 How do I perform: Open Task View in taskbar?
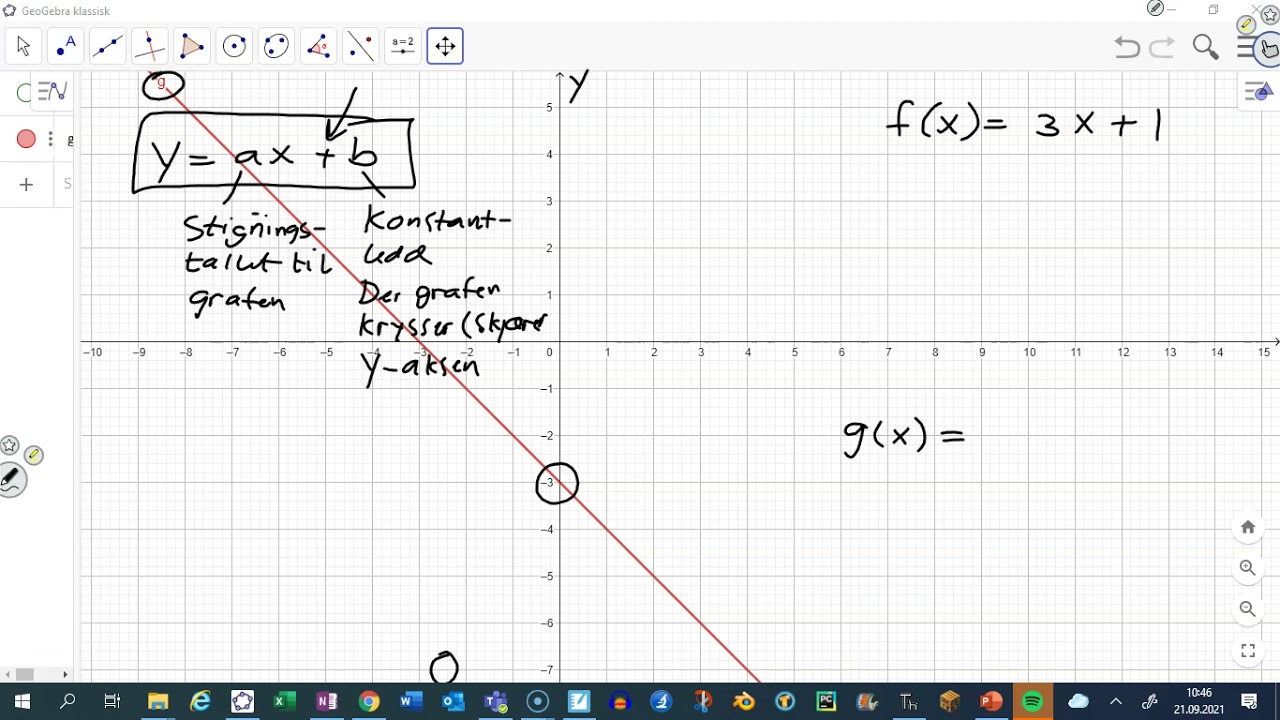pyautogui.click(x=112, y=701)
